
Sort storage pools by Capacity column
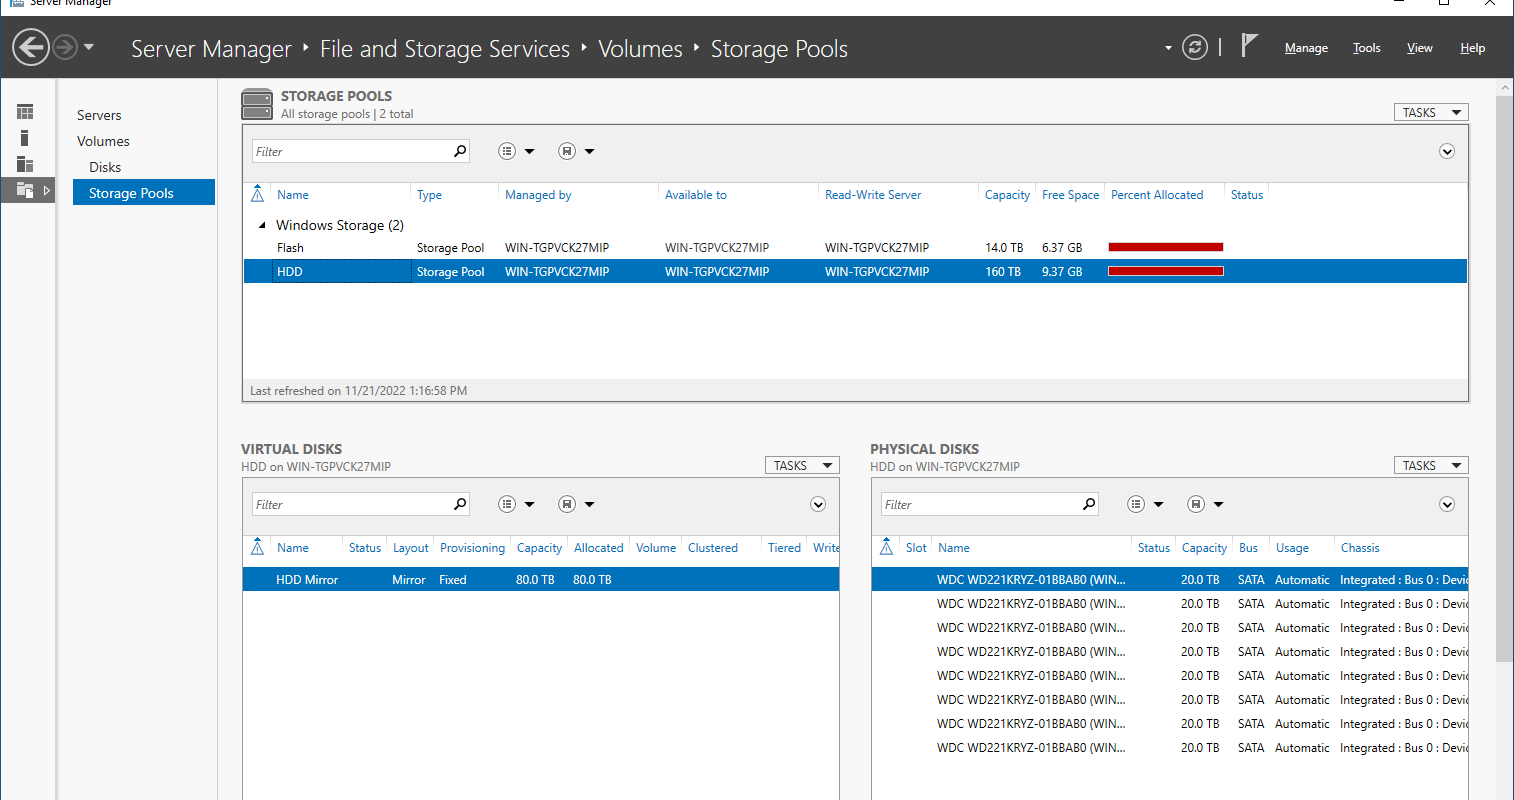pos(1007,195)
